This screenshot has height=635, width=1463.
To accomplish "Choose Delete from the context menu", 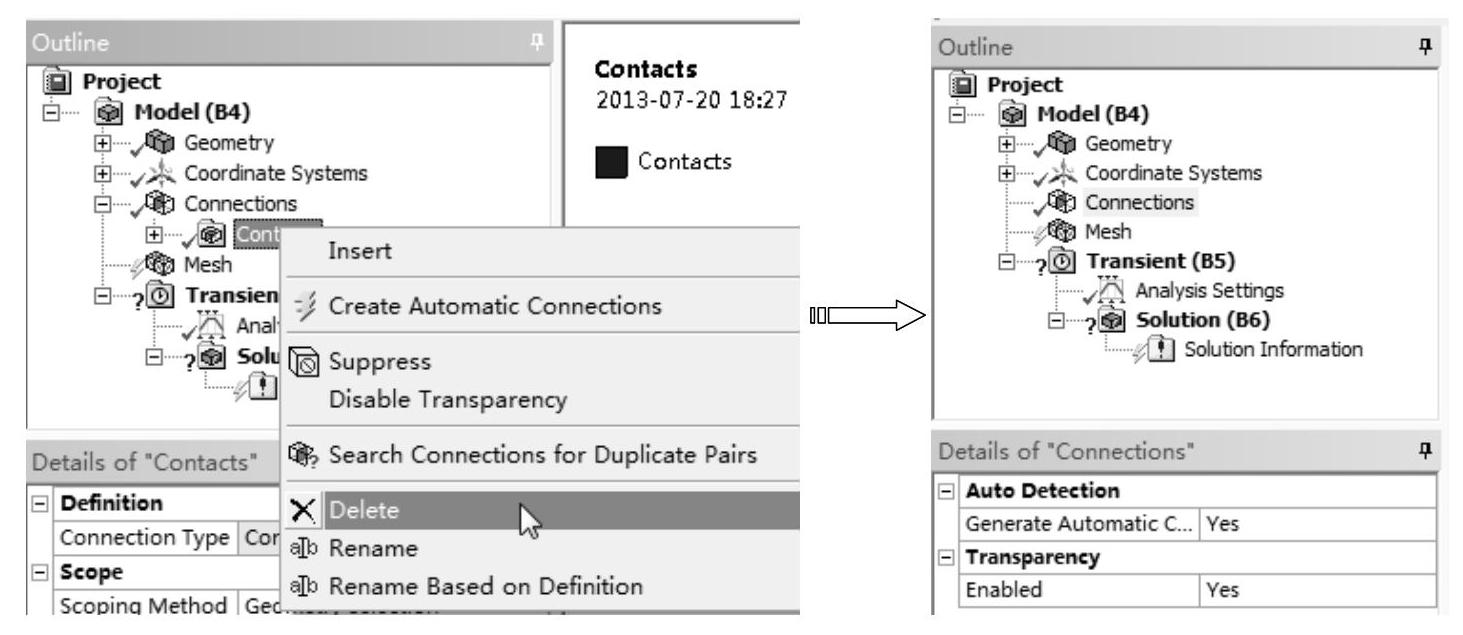I will point(364,511).
